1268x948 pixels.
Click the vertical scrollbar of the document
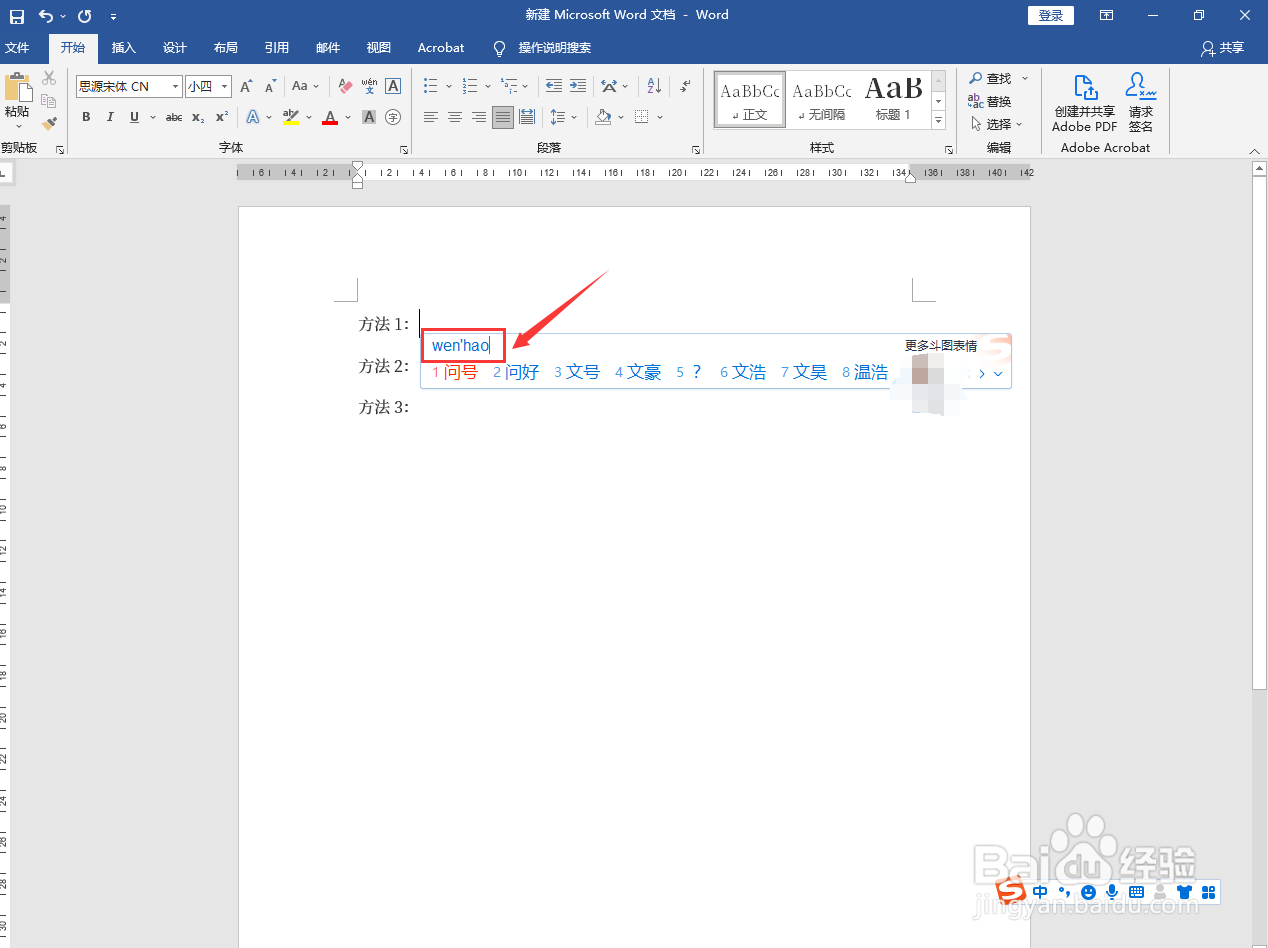1259,433
